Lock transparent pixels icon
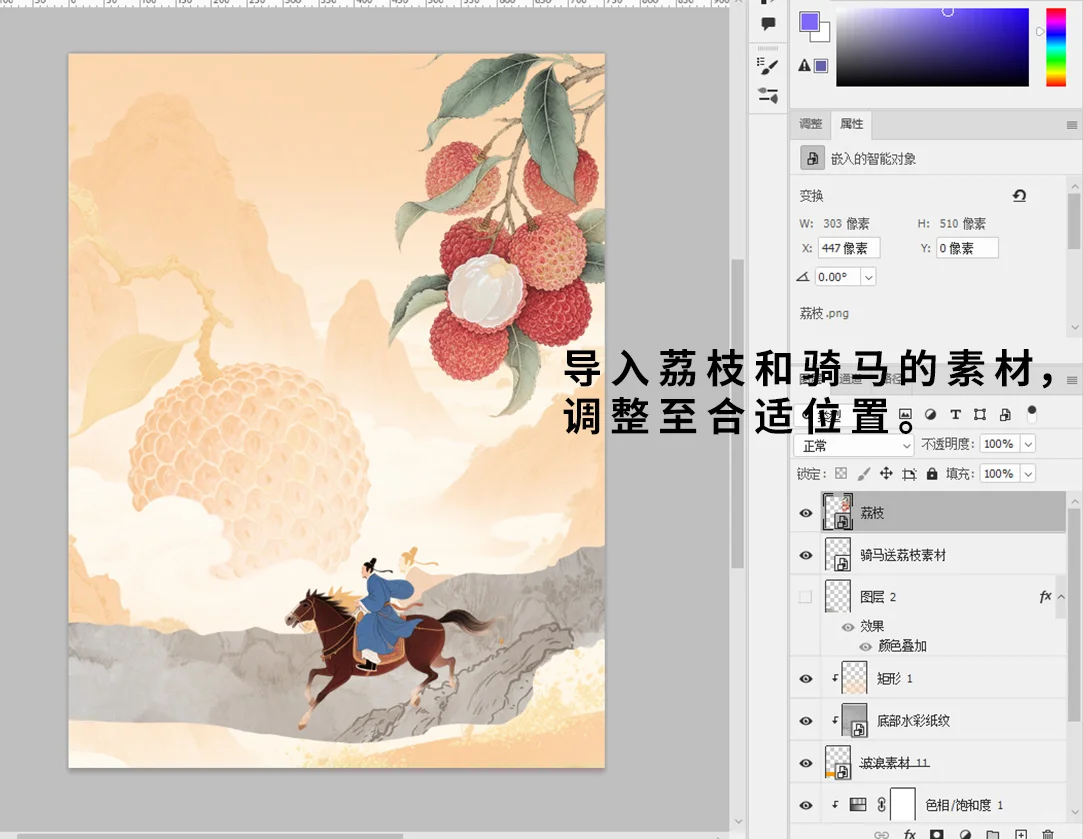 841,474
